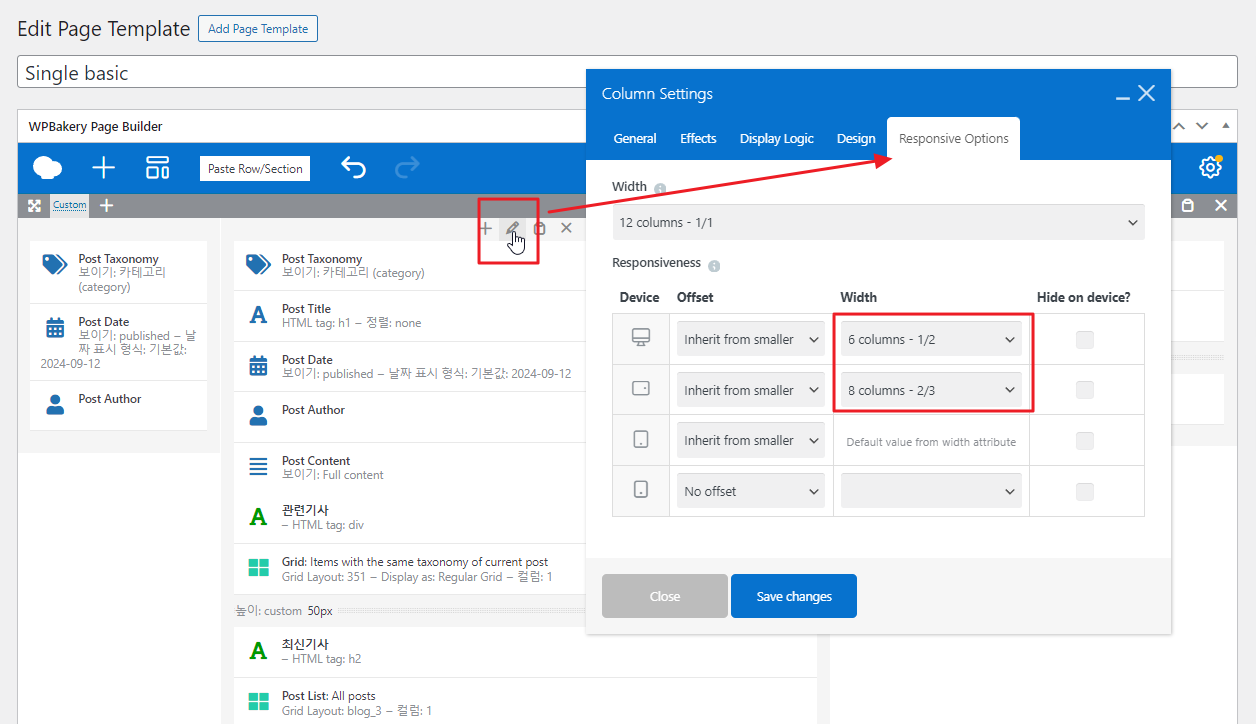Add new element with plus toolbar icon
This screenshot has height=724, width=1256.
(104, 168)
